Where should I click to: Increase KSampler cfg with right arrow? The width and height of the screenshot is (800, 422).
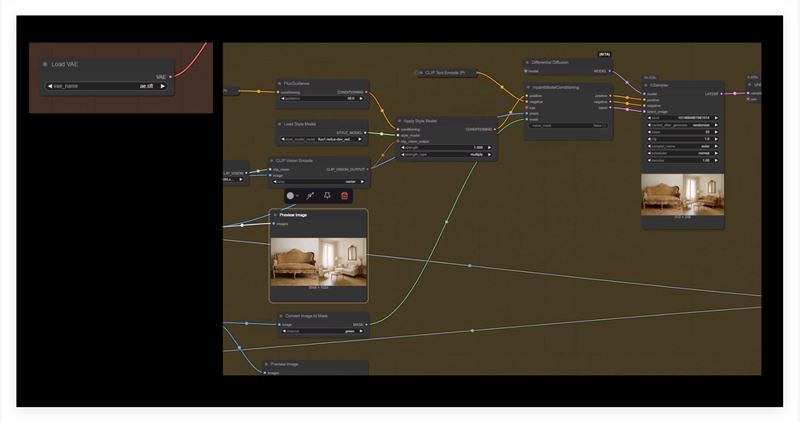[x=715, y=139]
